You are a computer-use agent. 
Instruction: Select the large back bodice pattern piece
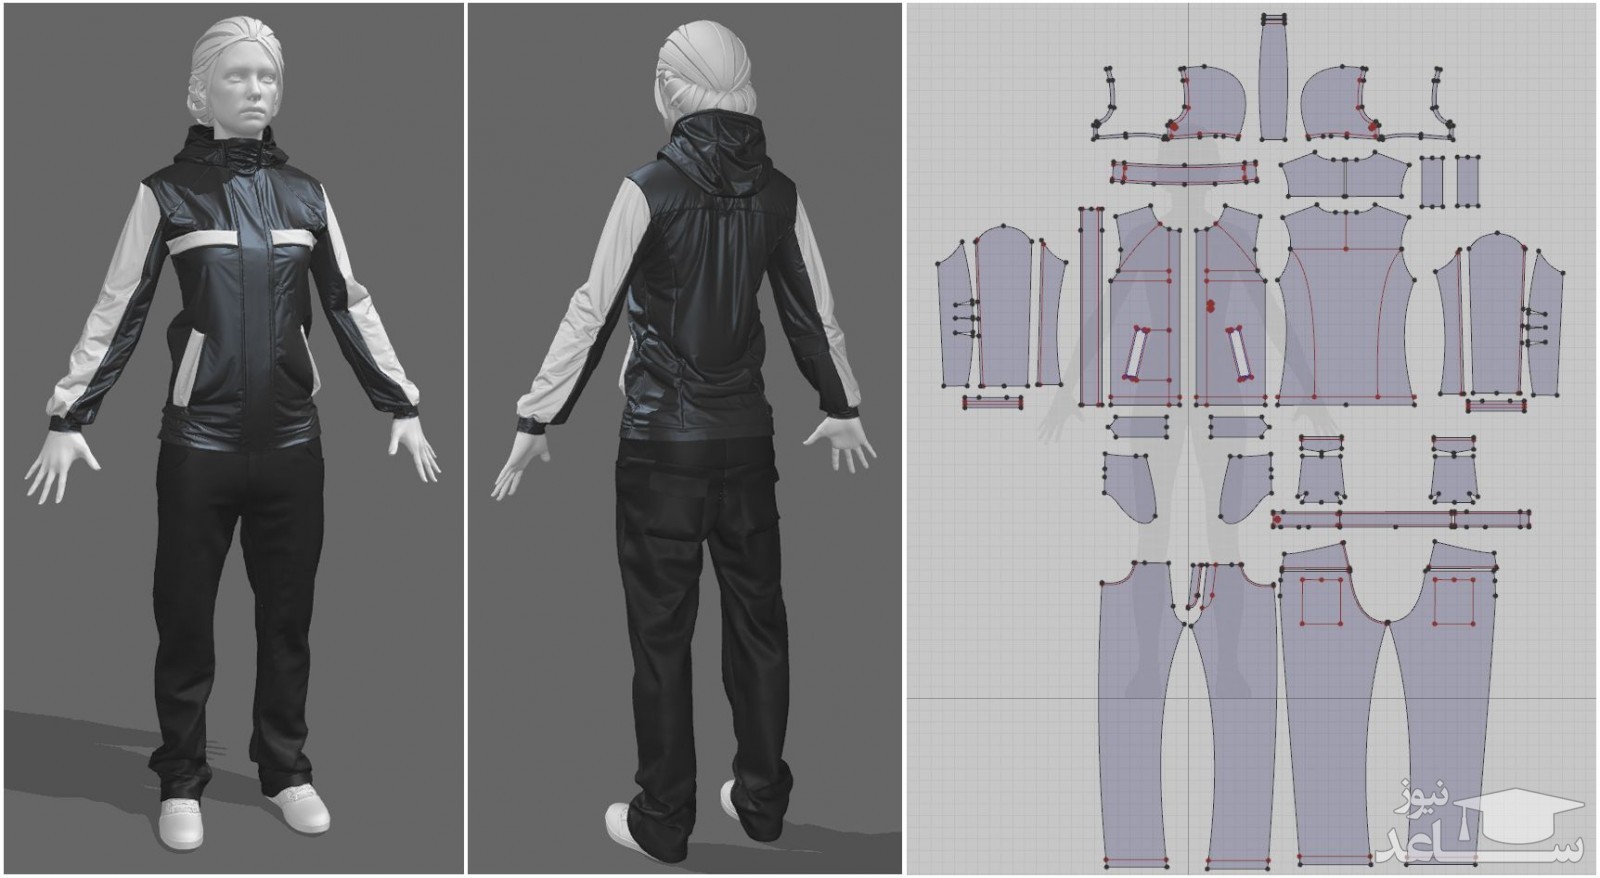tap(1346, 305)
